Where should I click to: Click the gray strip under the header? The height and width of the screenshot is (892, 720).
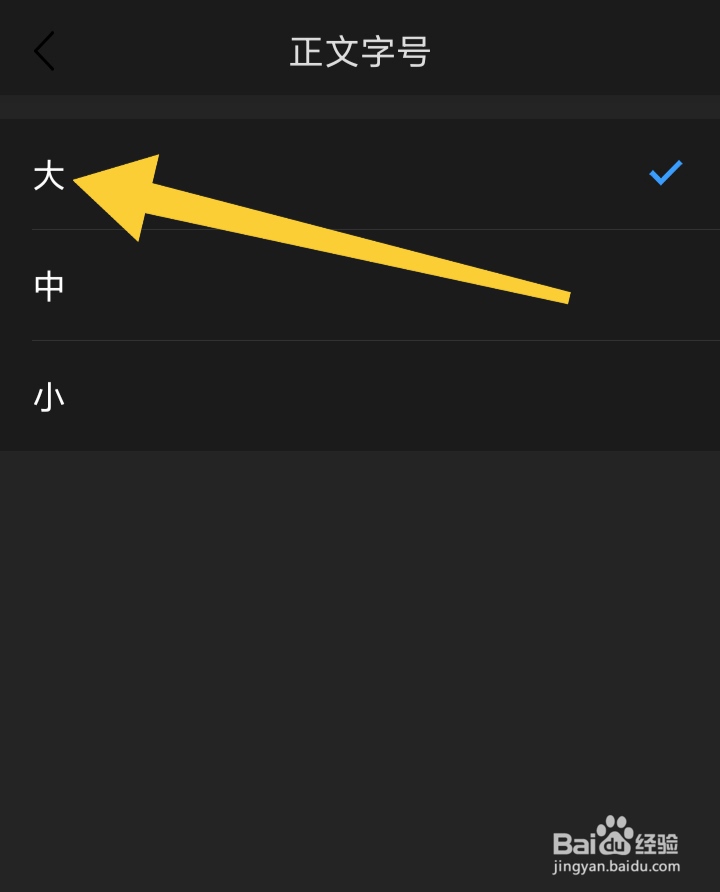[x=360, y=107]
